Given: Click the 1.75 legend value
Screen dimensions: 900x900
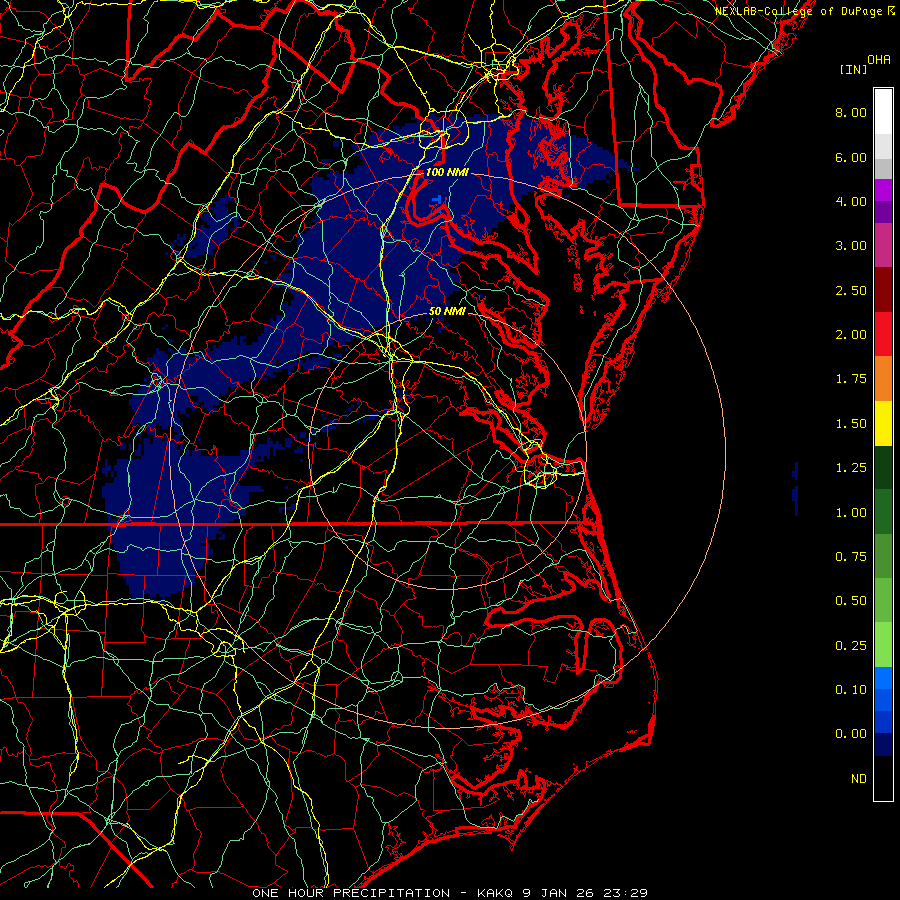Looking at the screenshot, I should (x=851, y=379).
